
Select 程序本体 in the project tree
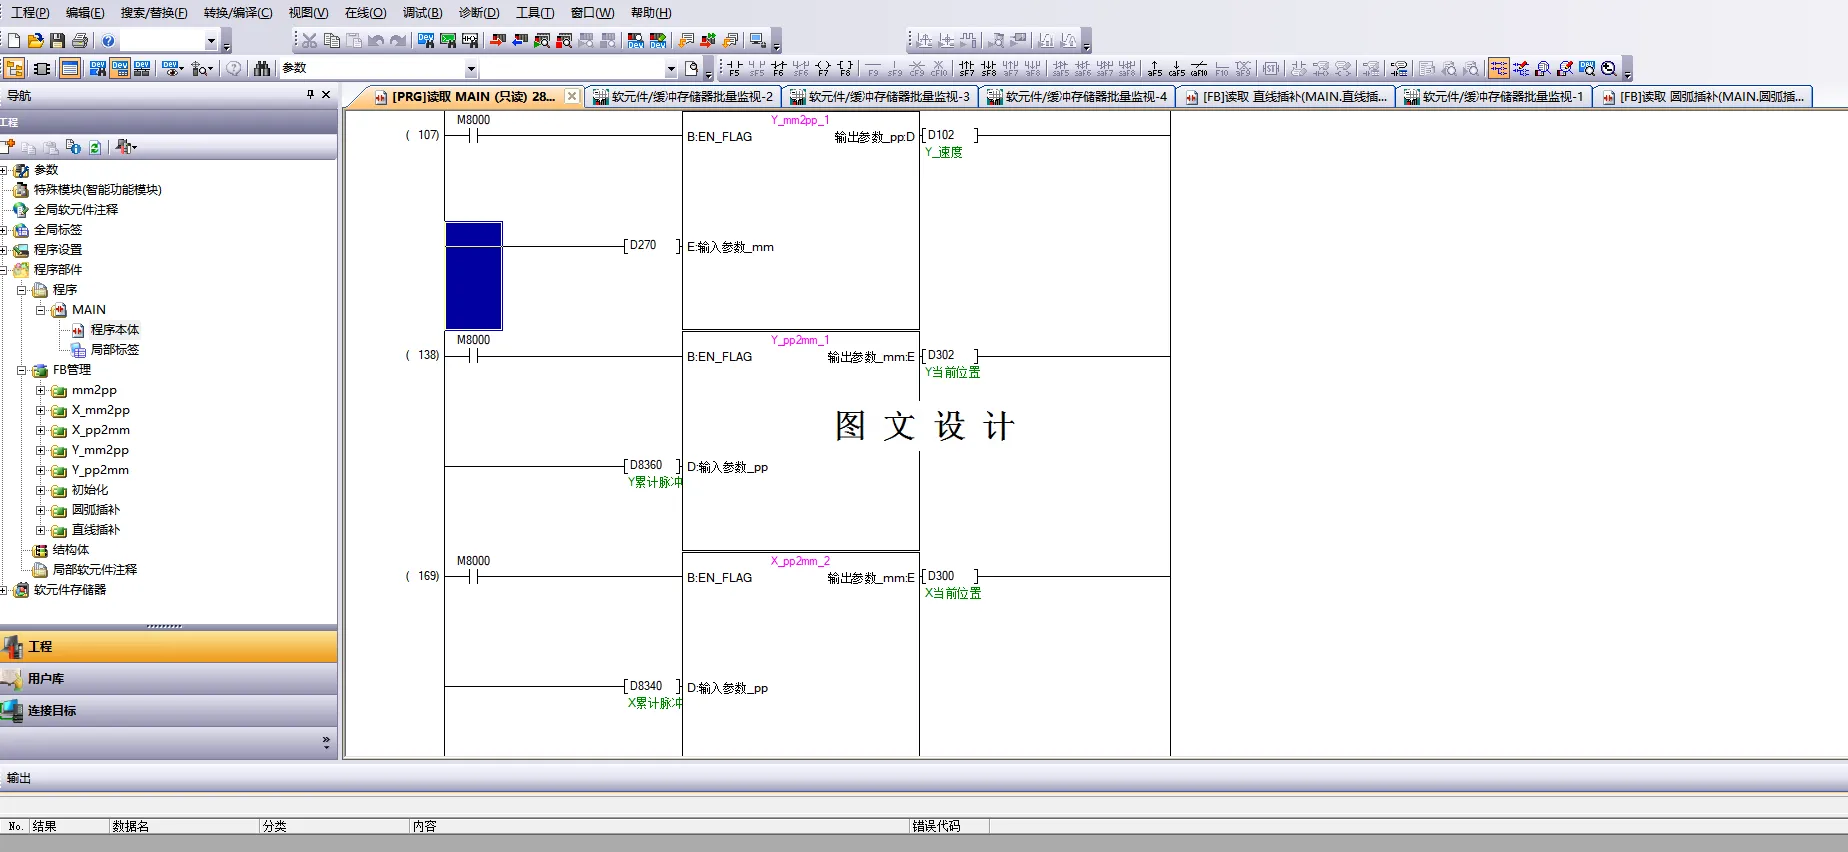tap(115, 330)
